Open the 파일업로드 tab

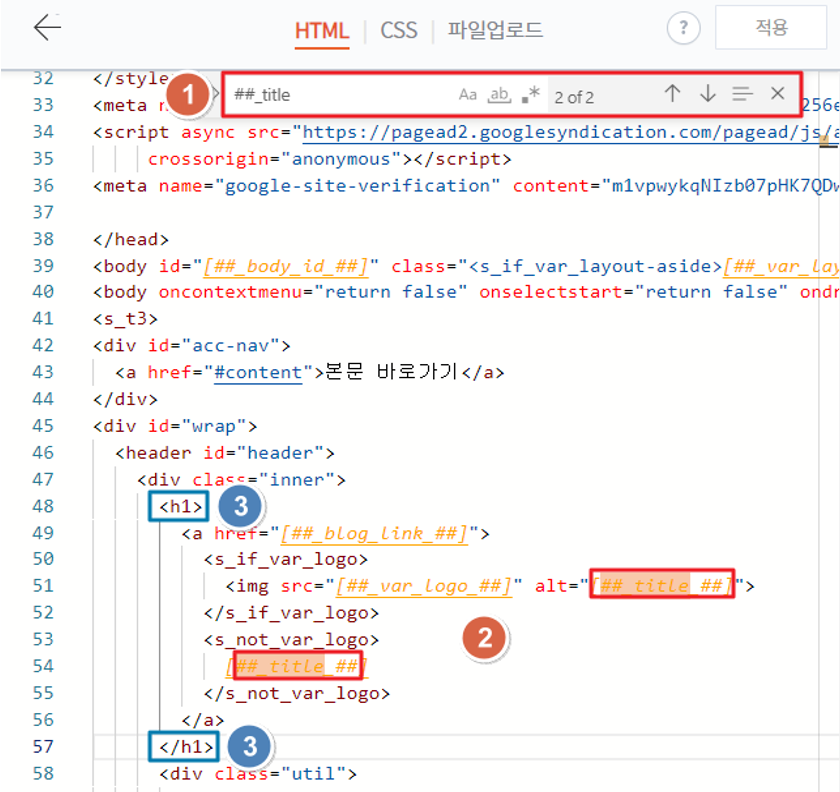click(493, 31)
